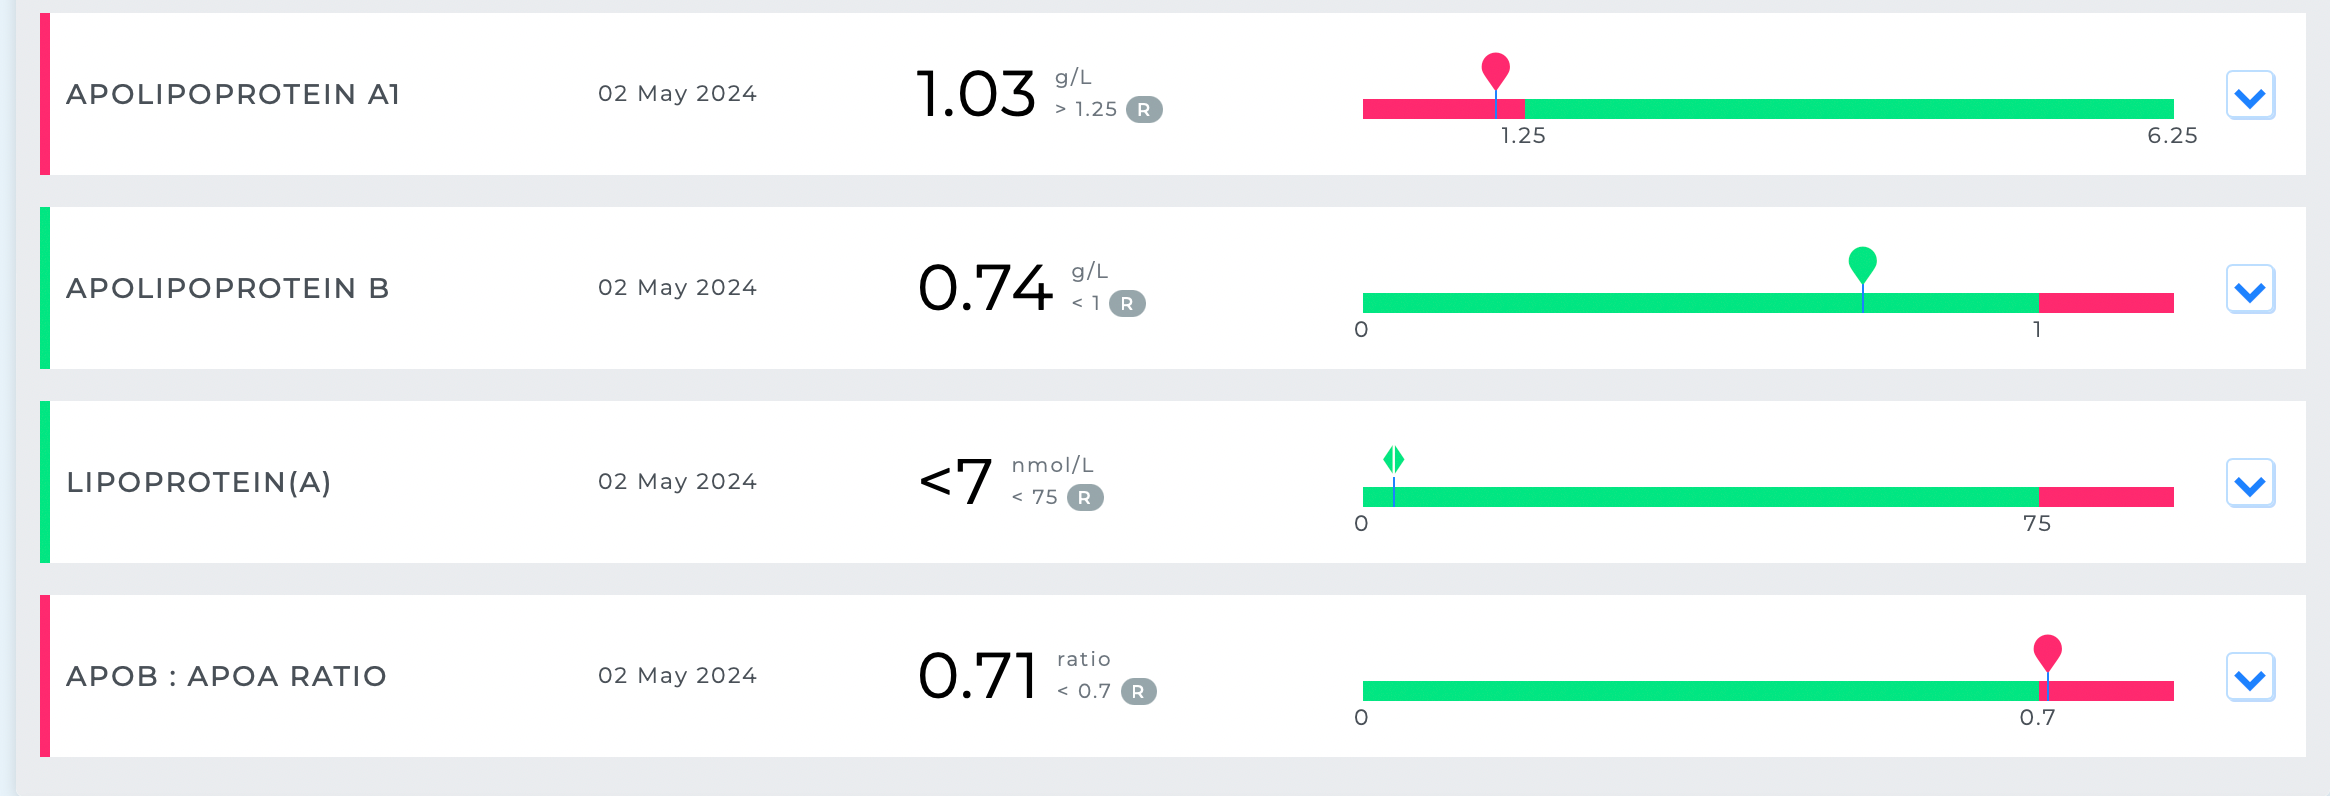This screenshot has width=2330, height=796.
Task: Click the pink Apolipoprotein A1 range marker pin
Action: pos(1495,70)
